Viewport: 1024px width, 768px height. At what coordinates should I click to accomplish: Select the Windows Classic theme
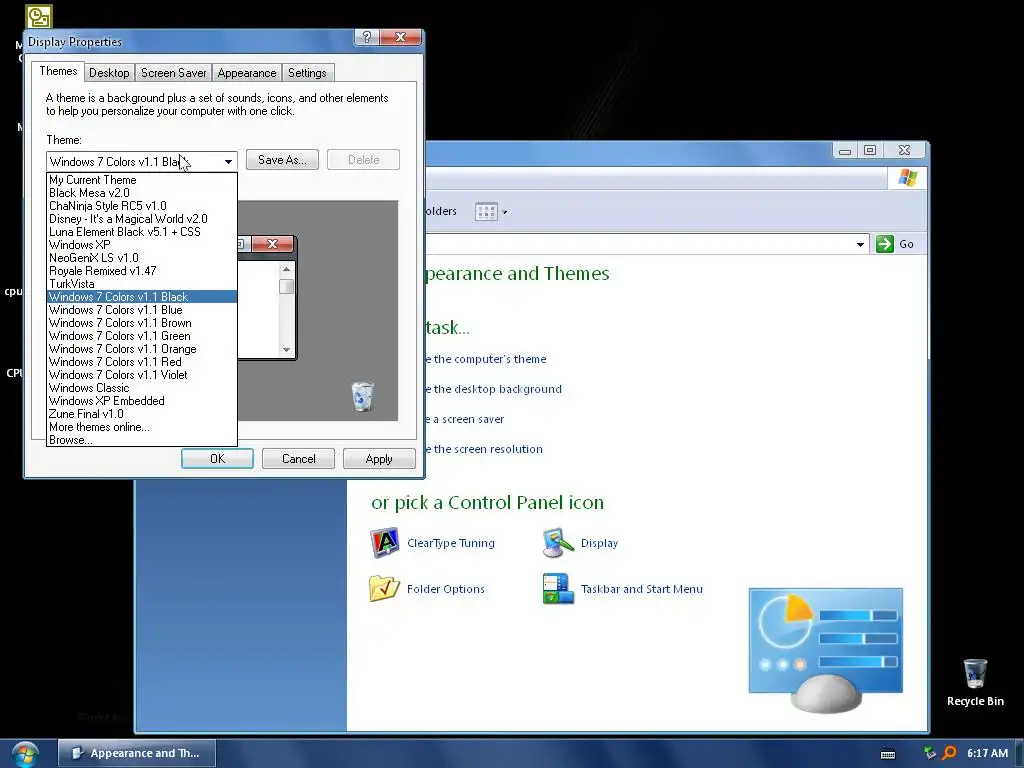point(142,388)
